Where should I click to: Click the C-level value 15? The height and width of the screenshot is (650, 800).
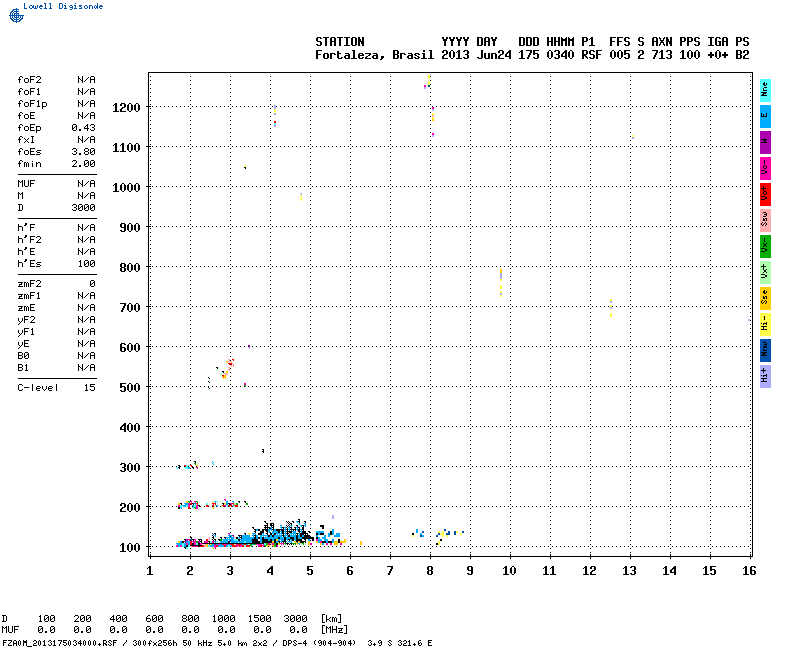coord(89,387)
